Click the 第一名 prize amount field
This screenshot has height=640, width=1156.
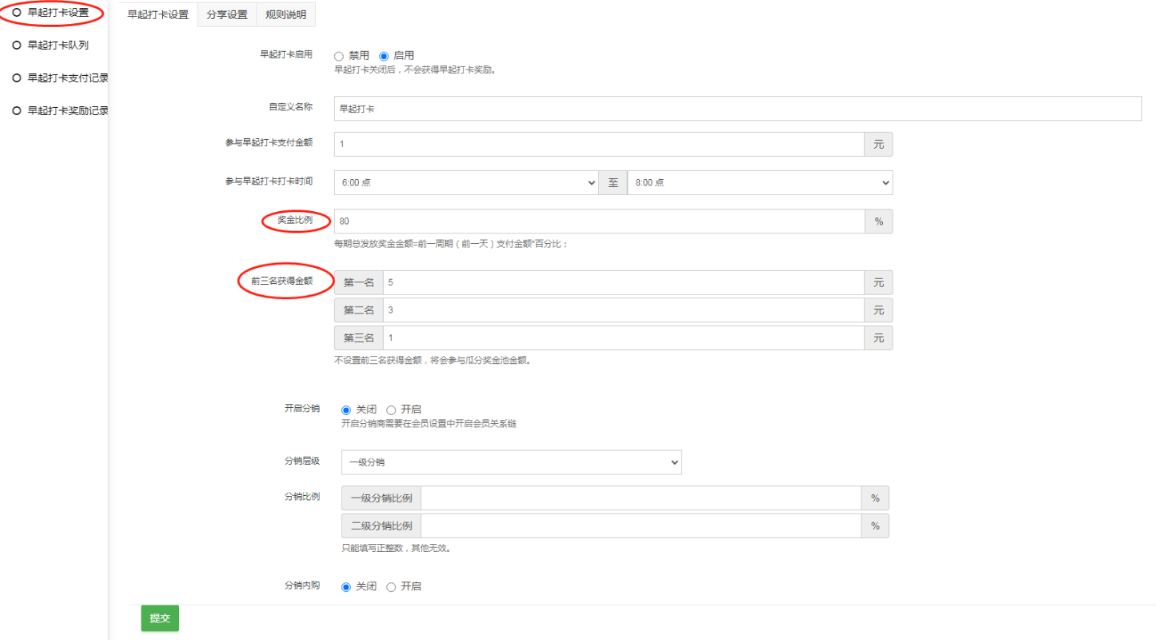tap(624, 282)
